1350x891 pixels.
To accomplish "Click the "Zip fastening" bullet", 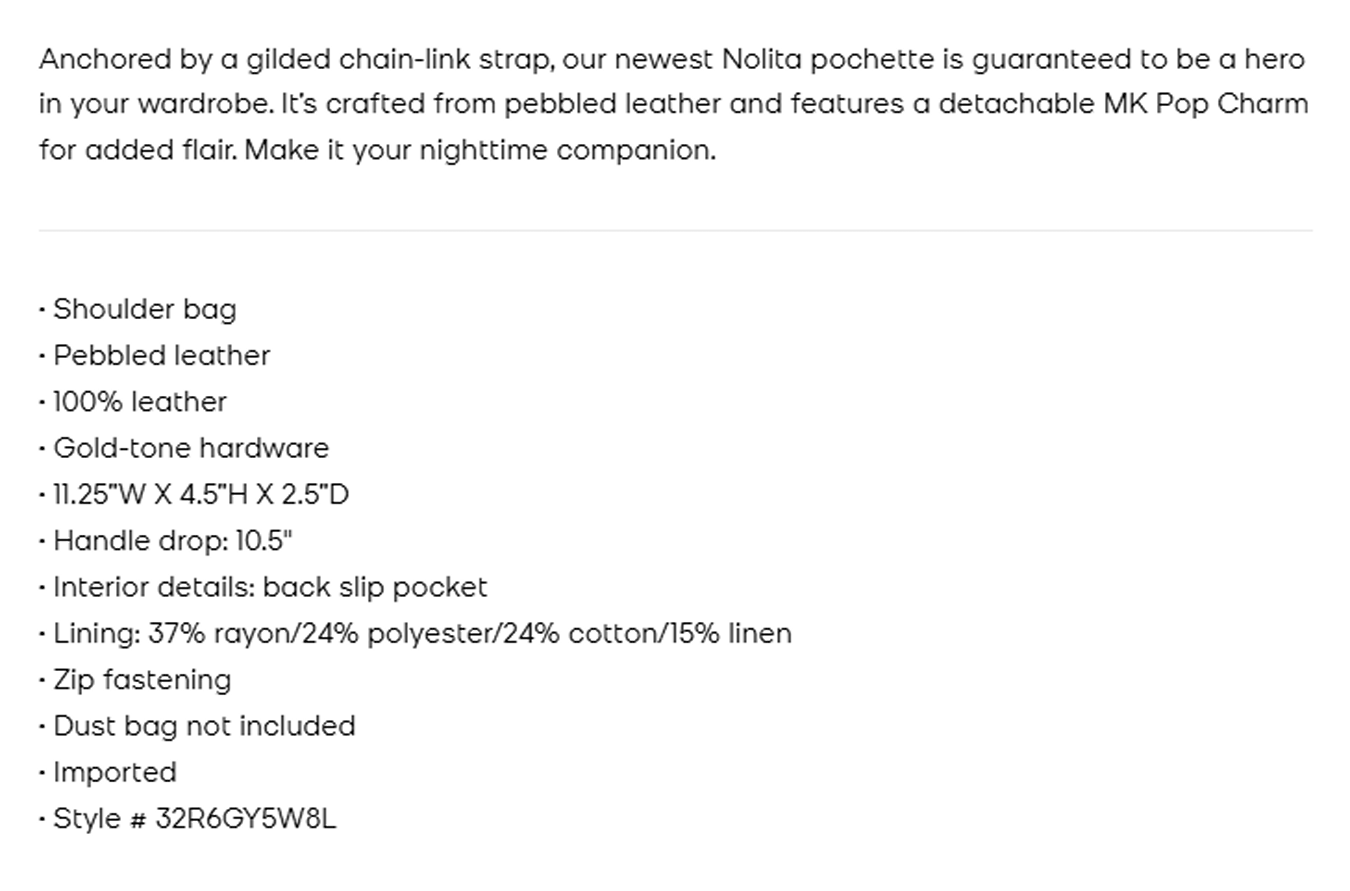I will [141, 680].
